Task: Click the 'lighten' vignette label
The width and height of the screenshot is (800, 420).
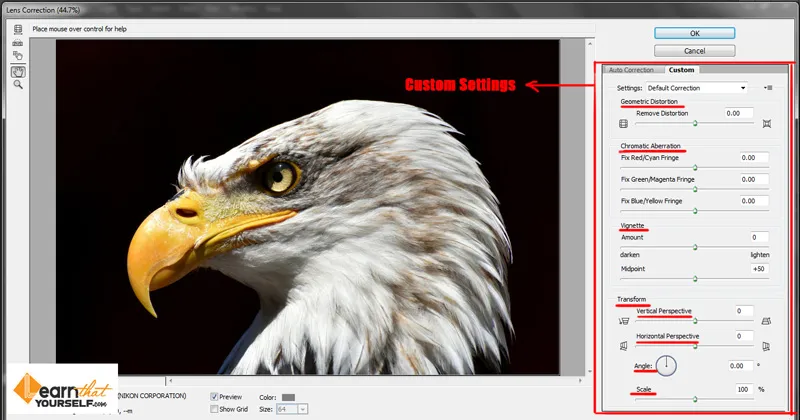Action: (760, 255)
